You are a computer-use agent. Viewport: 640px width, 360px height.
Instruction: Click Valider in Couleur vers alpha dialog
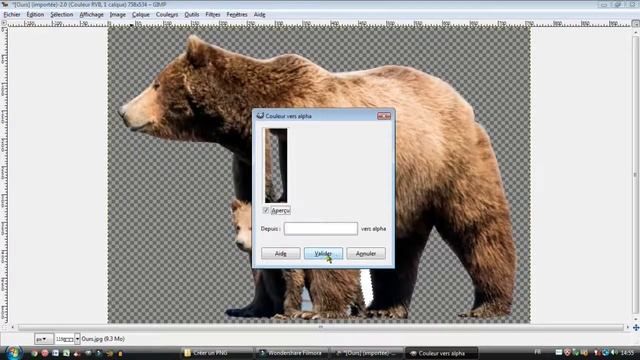click(323, 253)
